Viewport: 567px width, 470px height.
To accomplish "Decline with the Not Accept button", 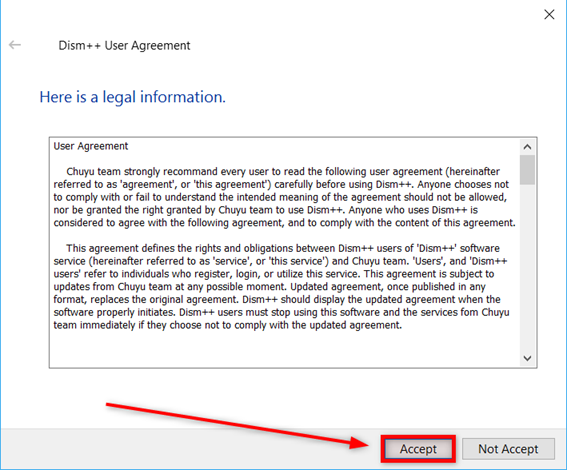I will coord(508,449).
